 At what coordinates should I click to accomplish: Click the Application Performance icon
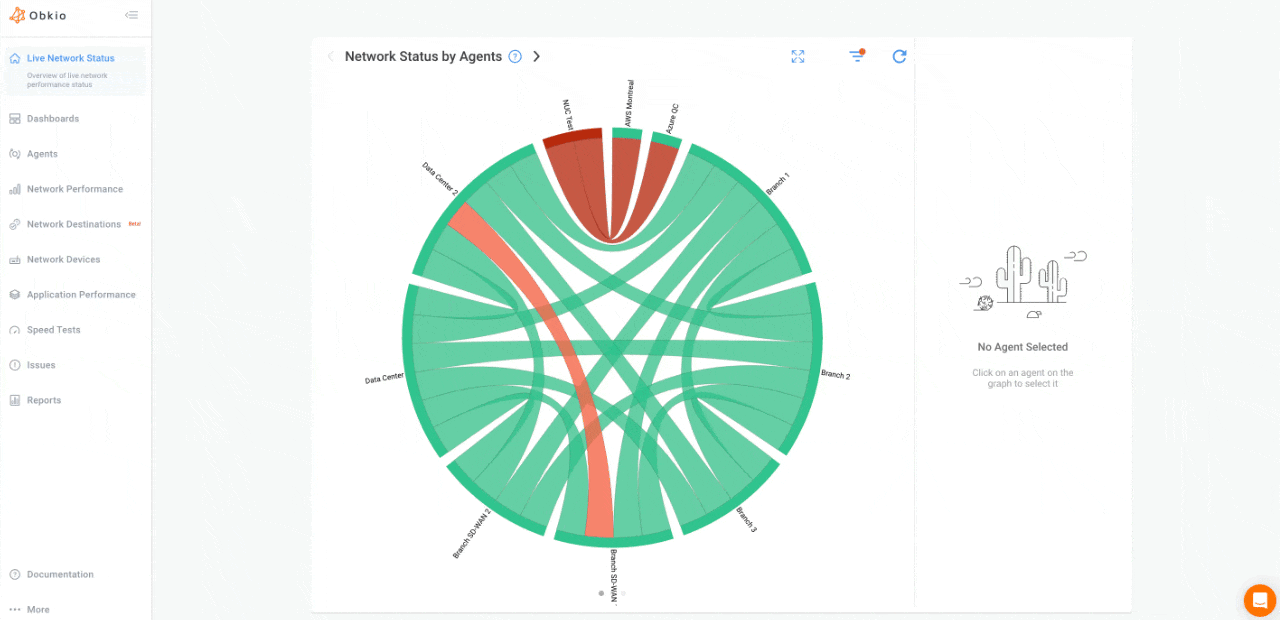coord(13,294)
